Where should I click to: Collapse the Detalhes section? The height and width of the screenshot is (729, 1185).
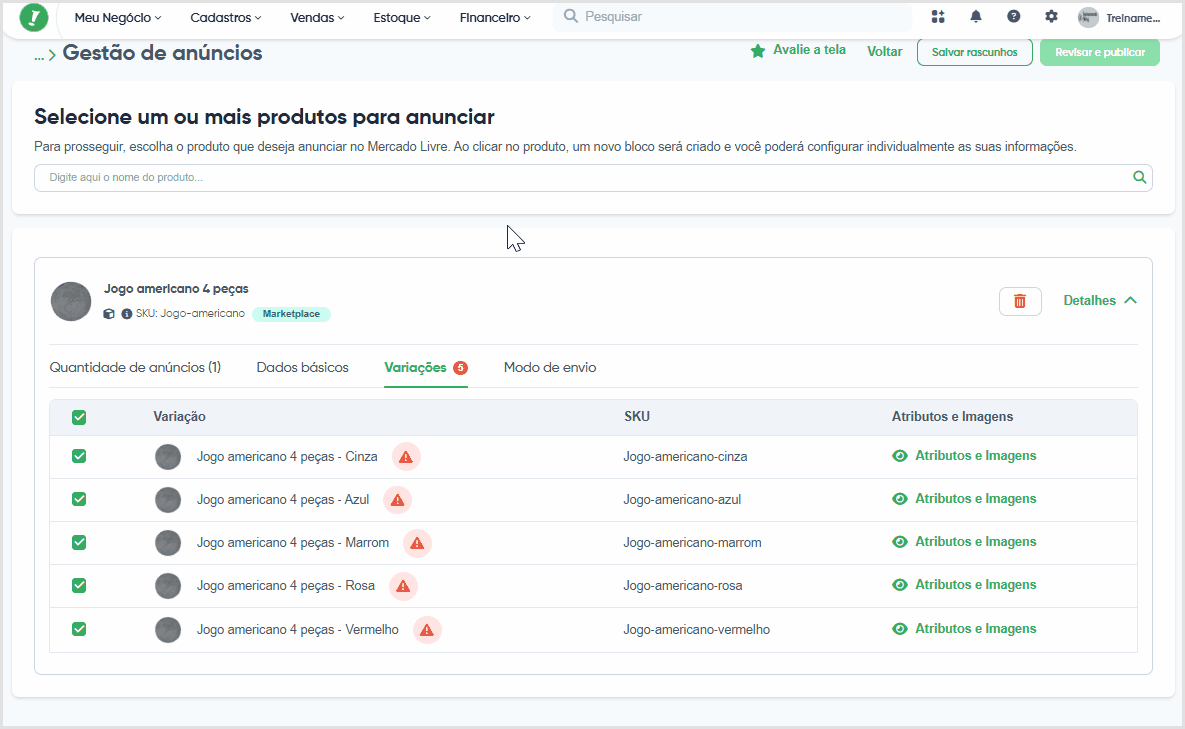click(x=1100, y=301)
